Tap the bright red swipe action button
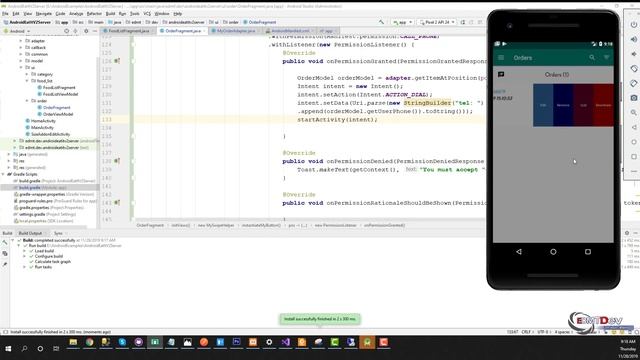The image size is (640, 360). click(x=603, y=105)
